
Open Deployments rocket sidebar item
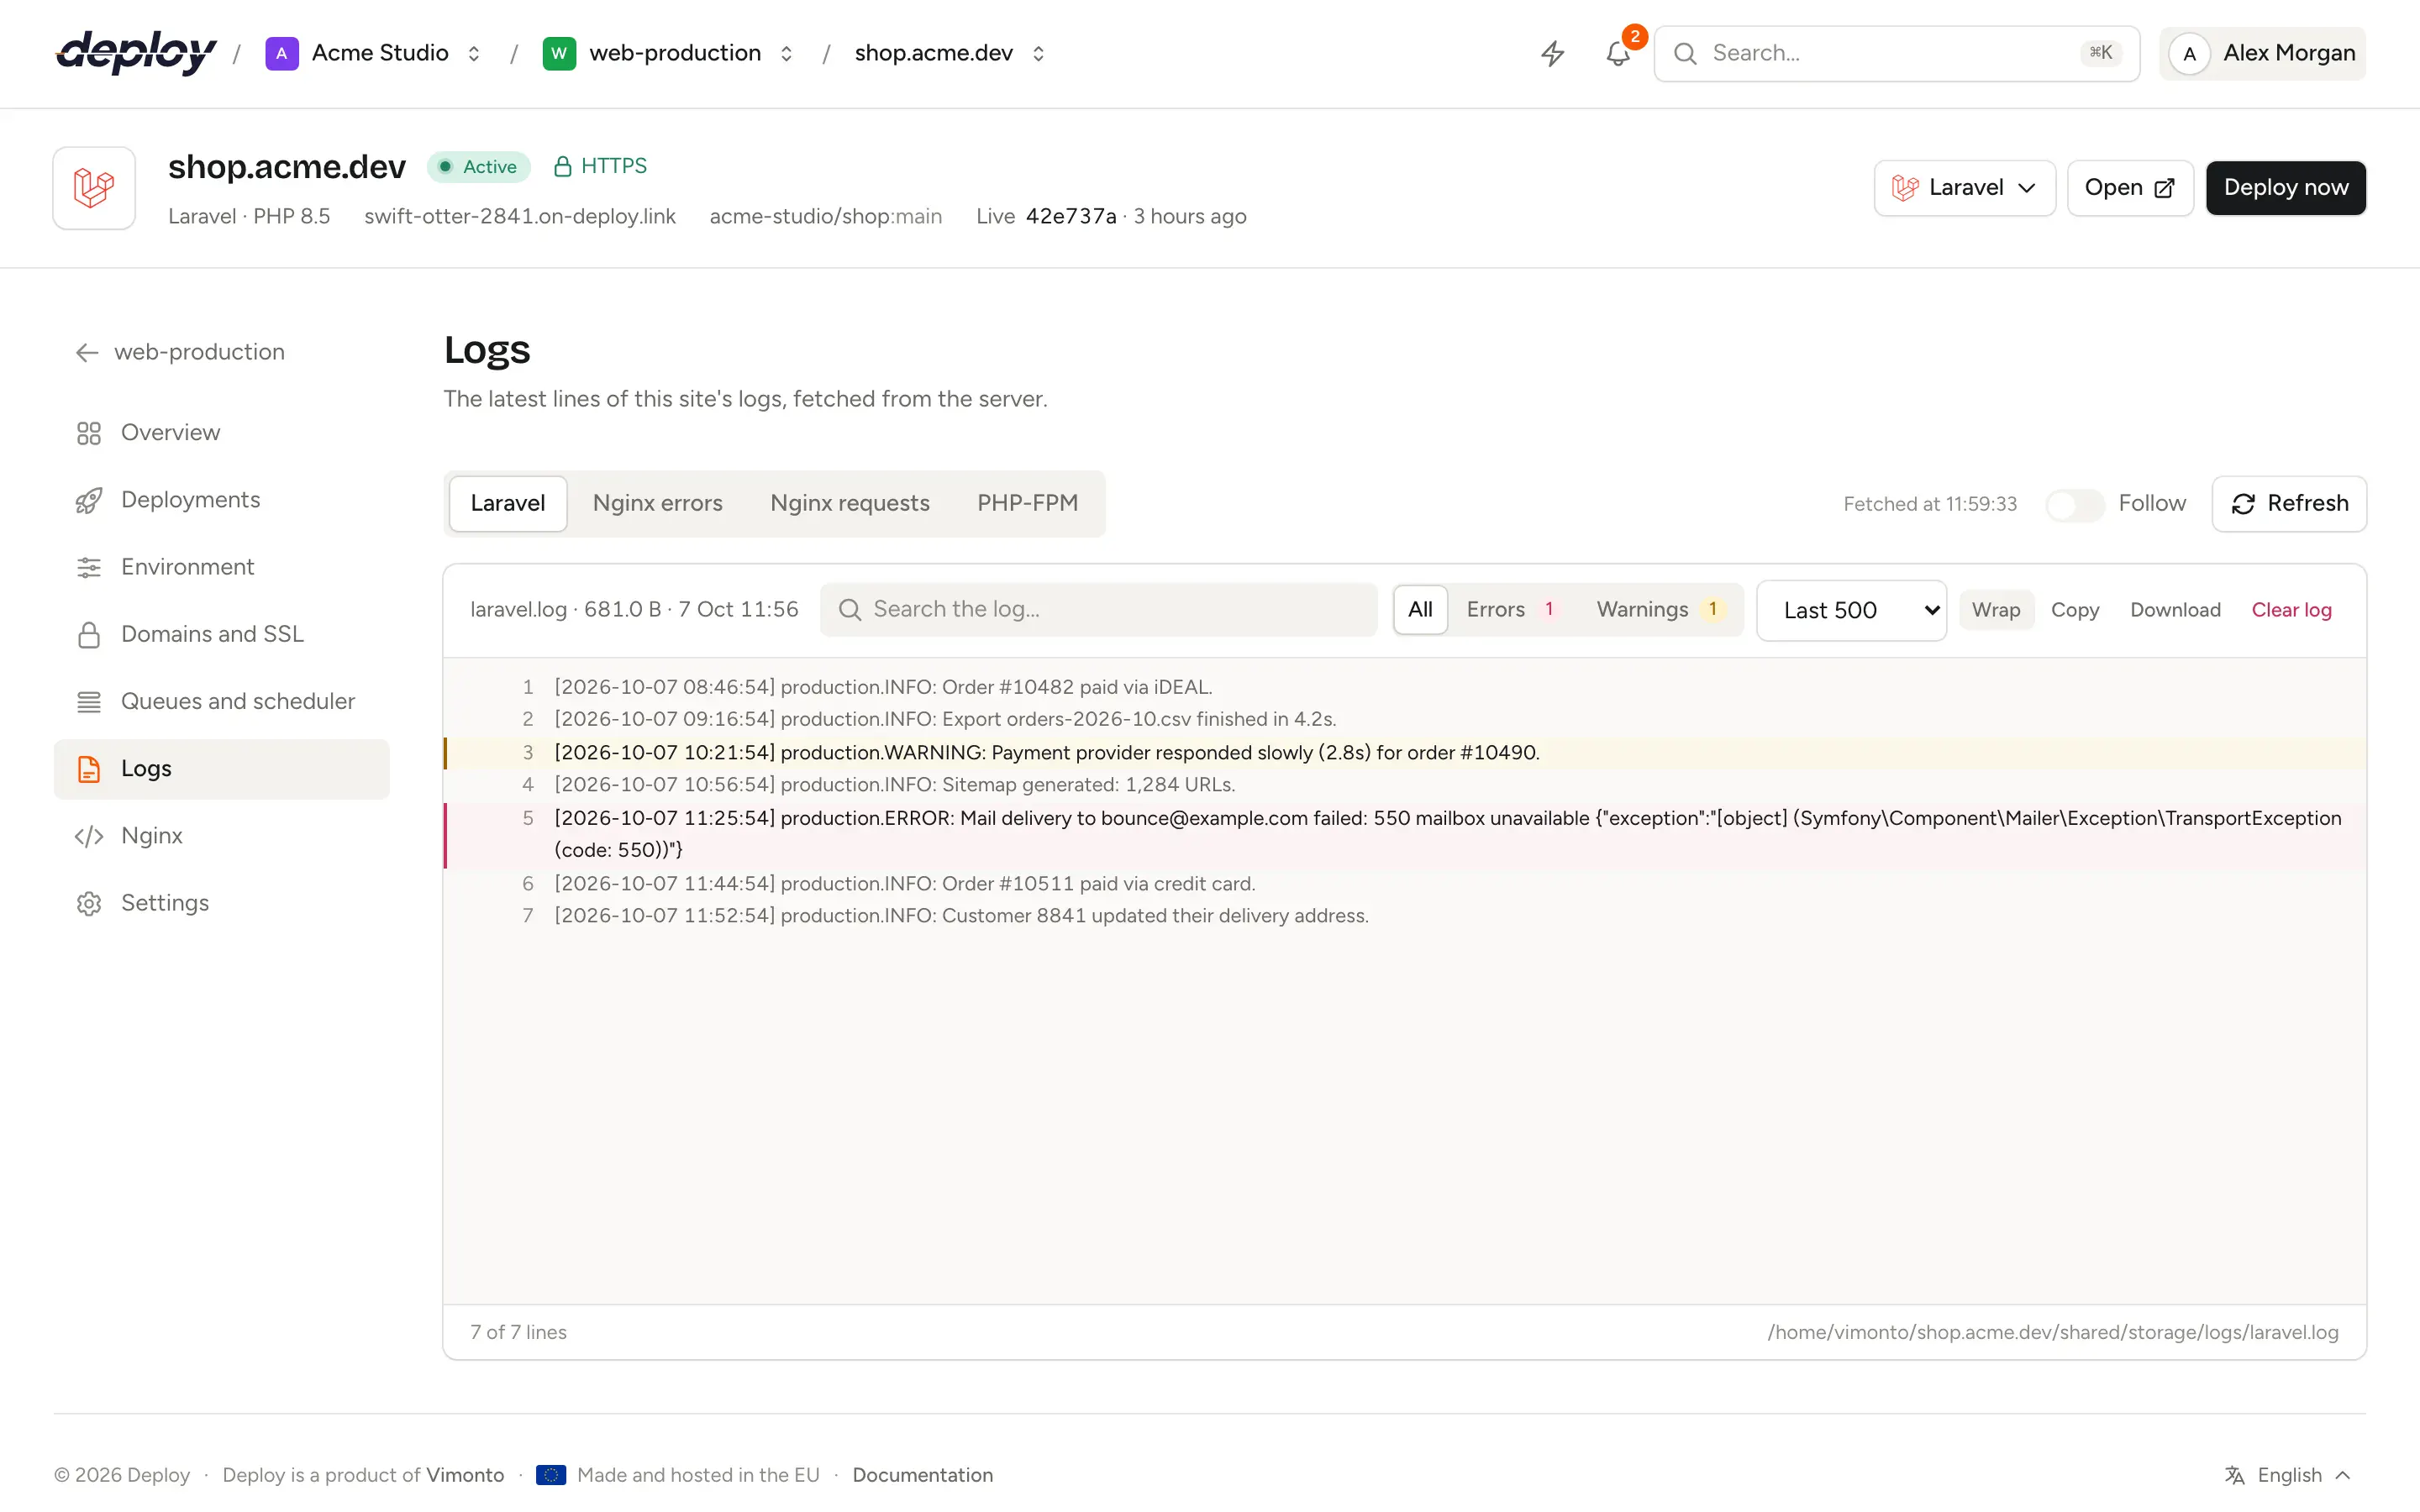[x=221, y=500]
